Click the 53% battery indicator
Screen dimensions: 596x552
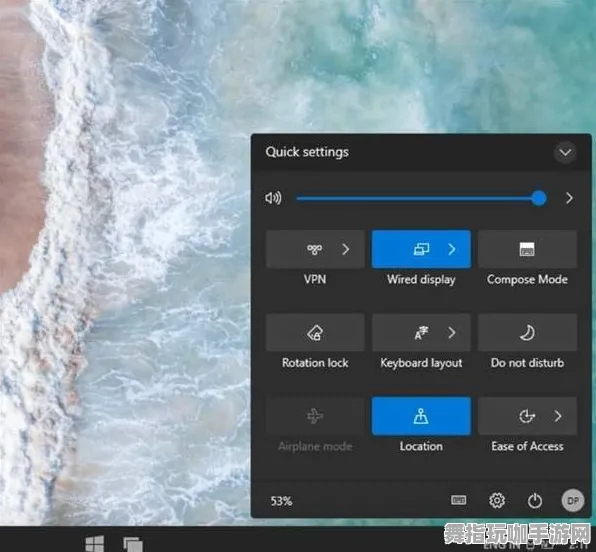281,501
